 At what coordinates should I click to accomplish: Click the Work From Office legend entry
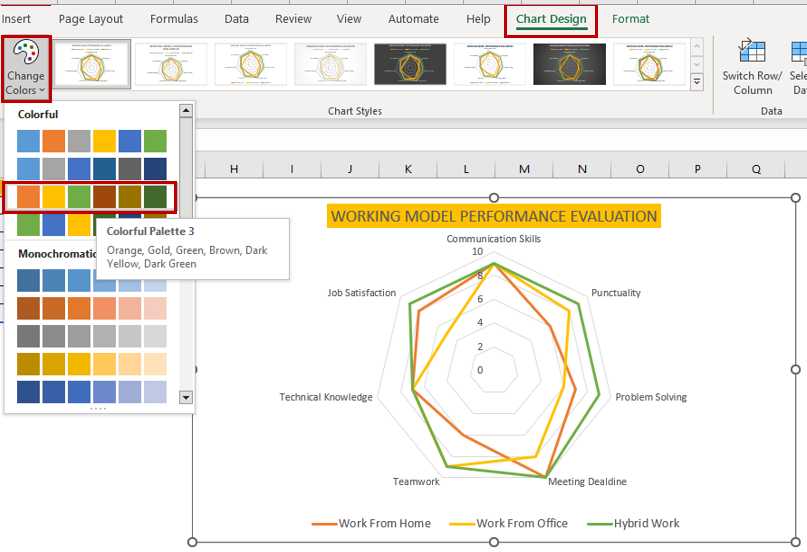[508, 523]
